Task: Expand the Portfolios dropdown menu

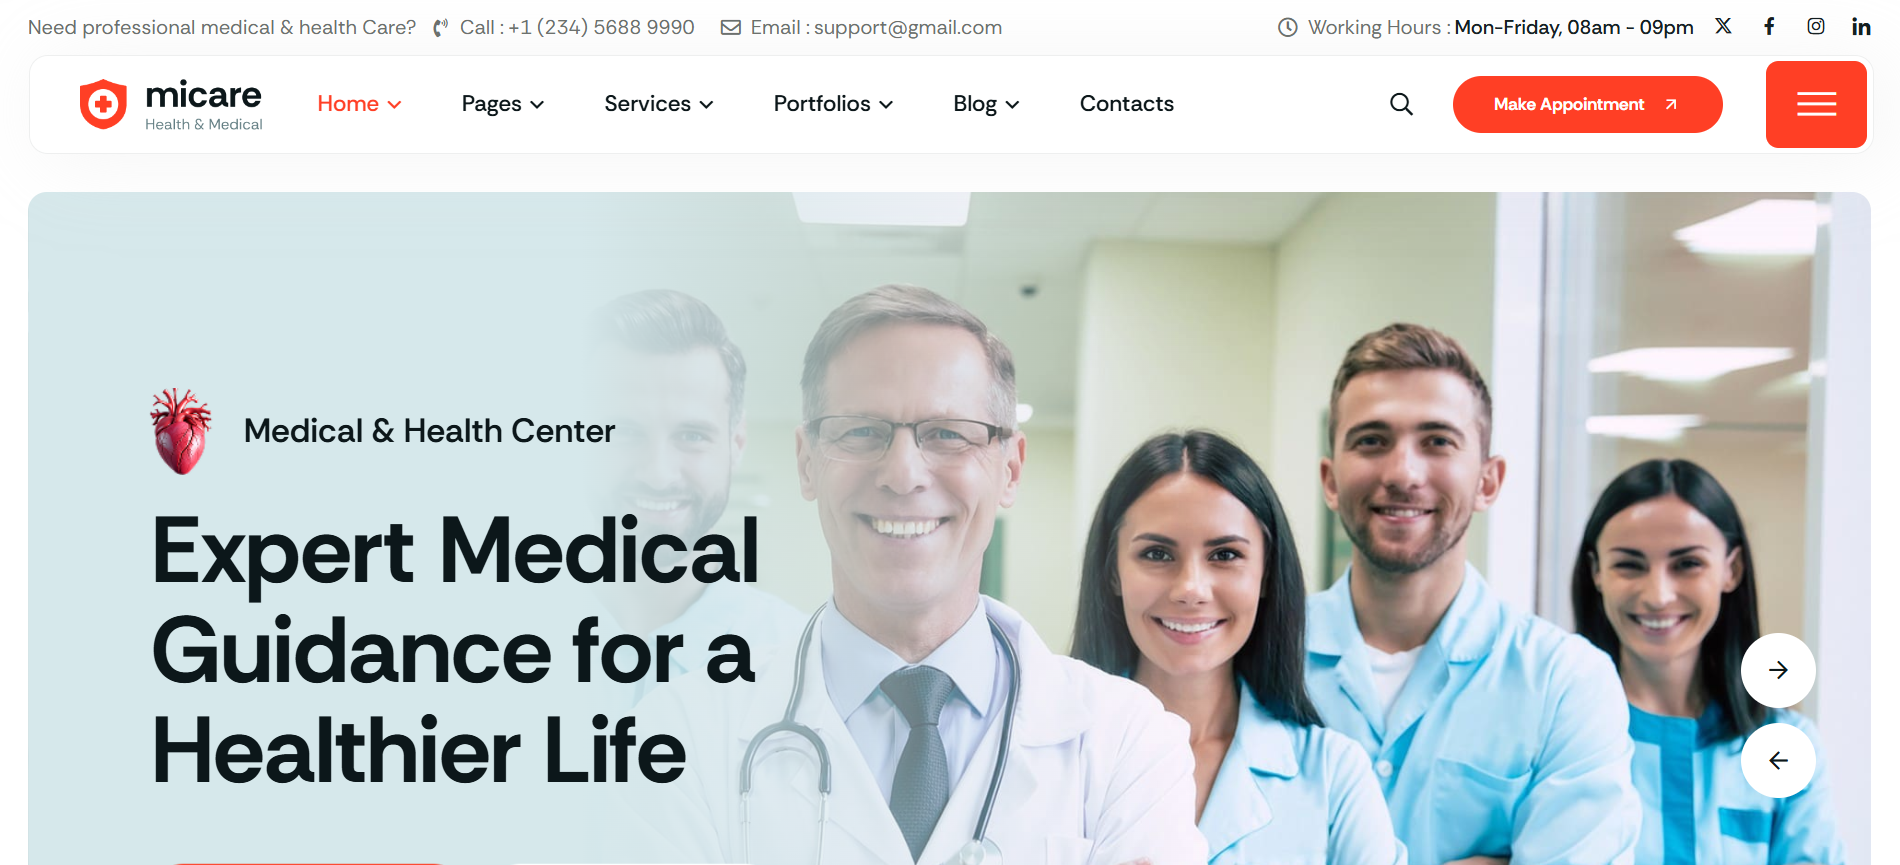Action: point(833,104)
